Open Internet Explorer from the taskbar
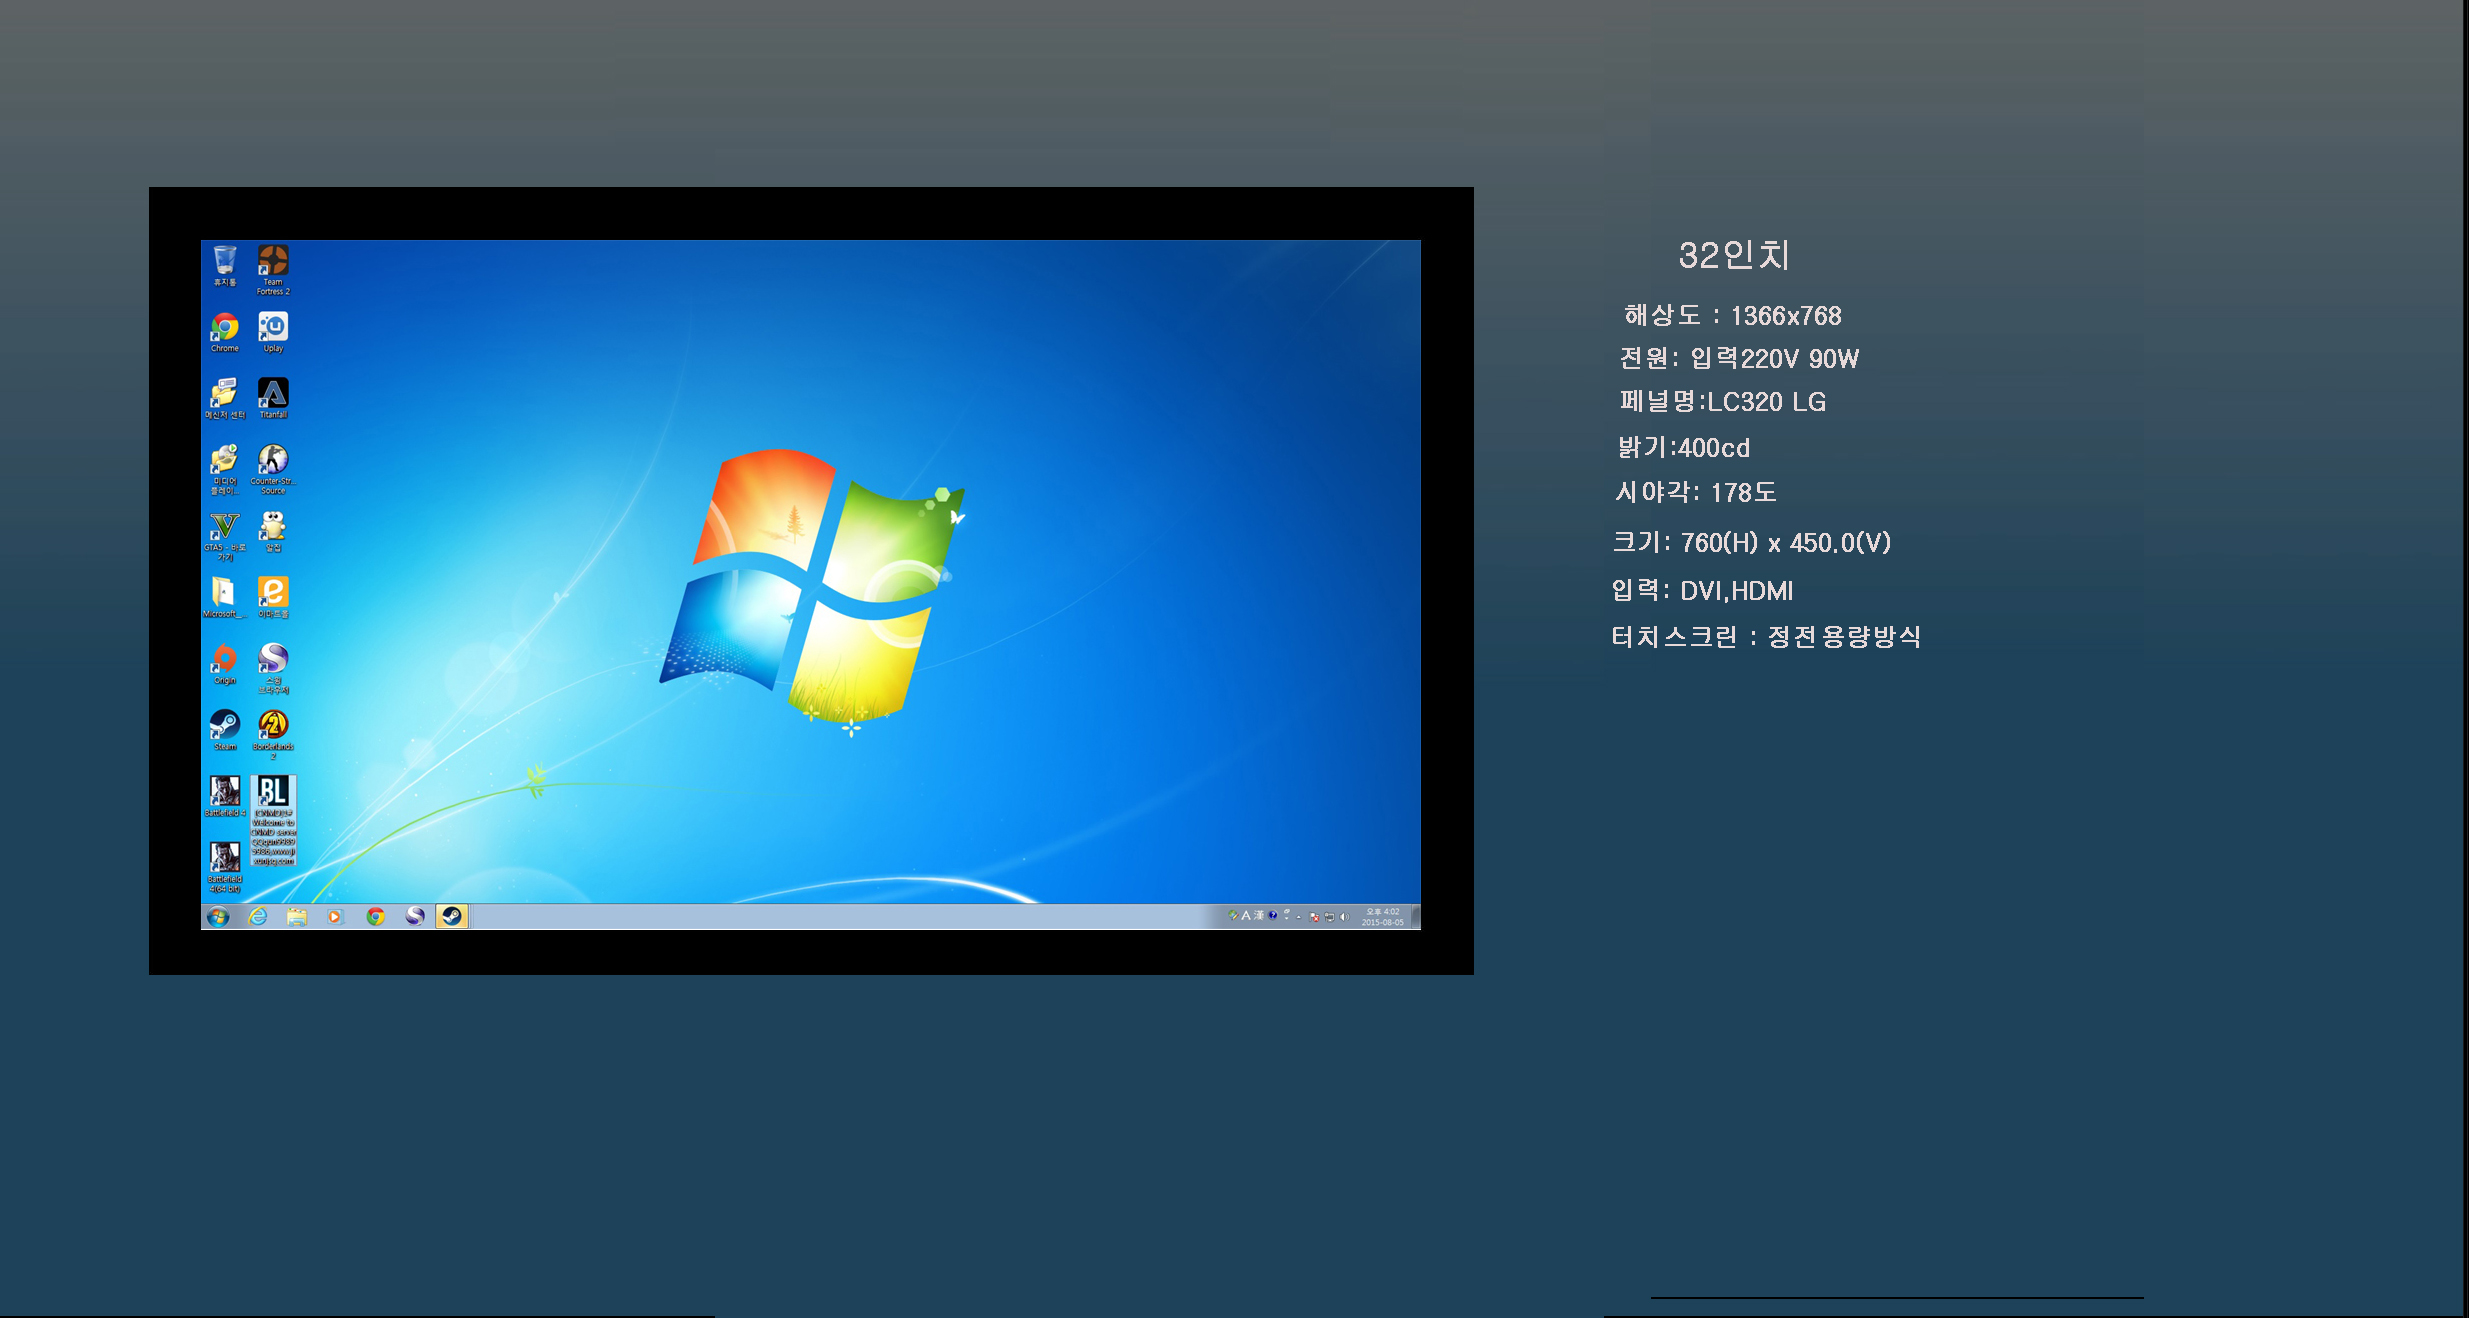Image resolution: width=2469 pixels, height=1318 pixels. (258, 917)
